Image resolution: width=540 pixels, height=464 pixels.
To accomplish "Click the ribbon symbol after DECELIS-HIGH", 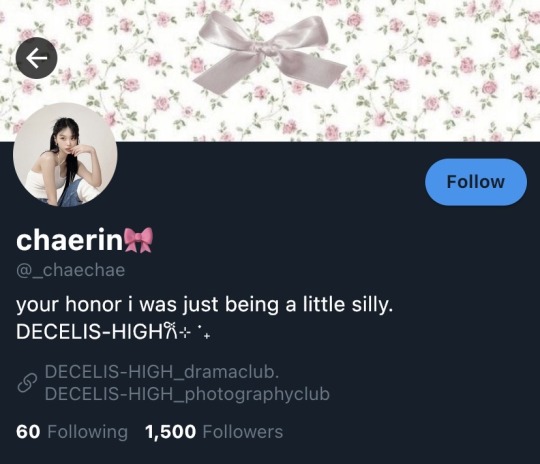I will coord(171,331).
